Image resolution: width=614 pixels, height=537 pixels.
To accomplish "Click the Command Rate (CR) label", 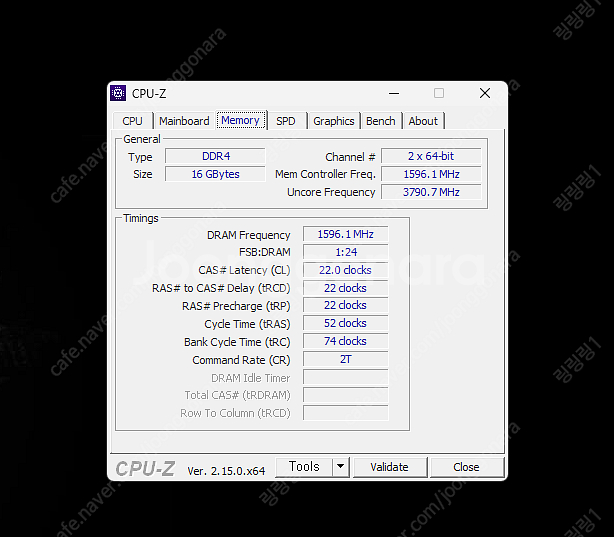I will 241,360.
